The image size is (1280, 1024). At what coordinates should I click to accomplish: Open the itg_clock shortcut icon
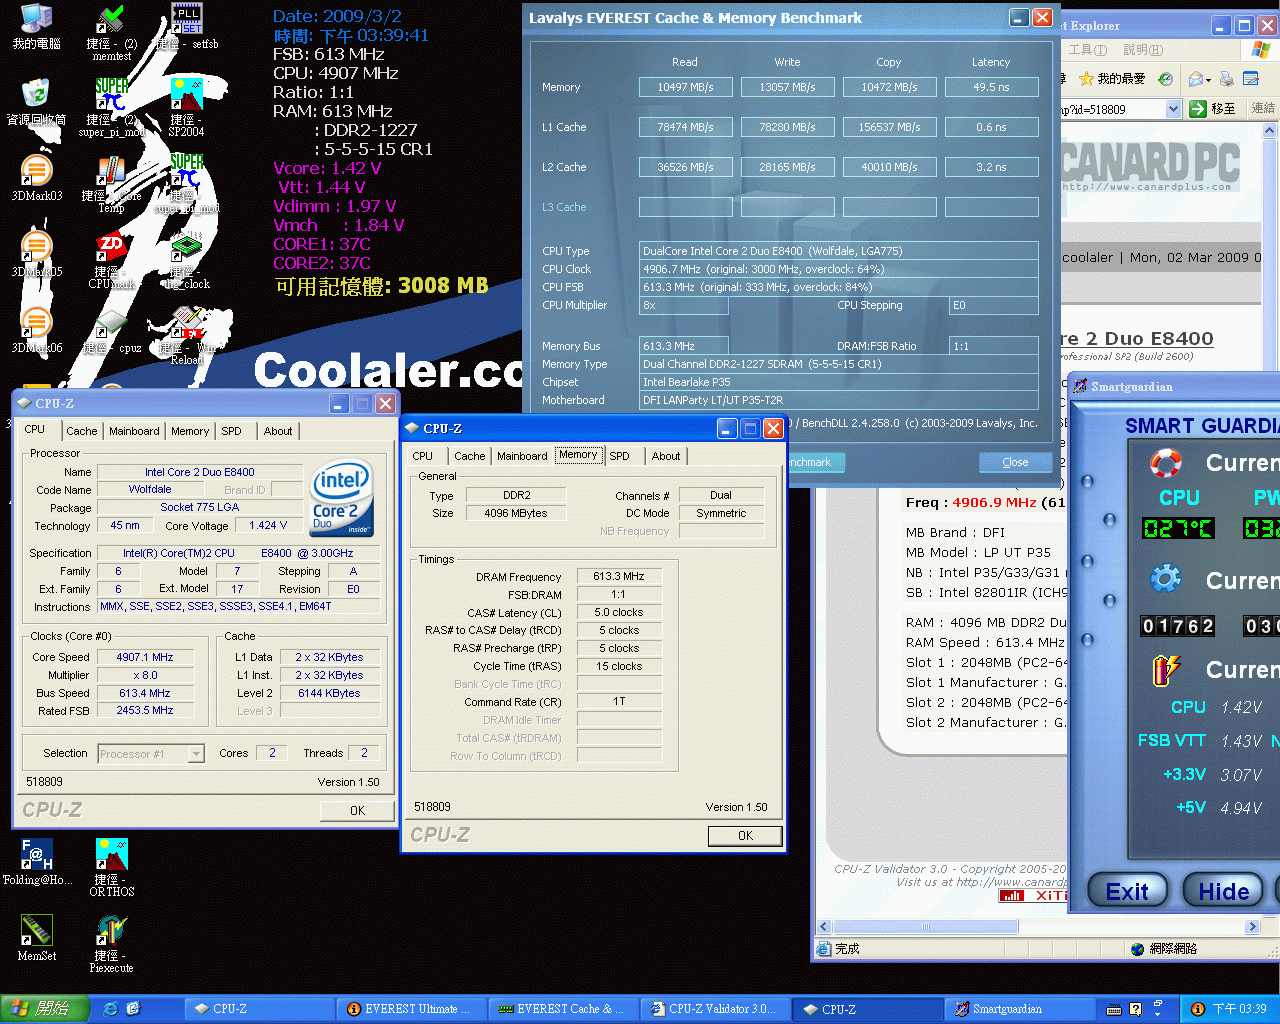tap(187, 259)
